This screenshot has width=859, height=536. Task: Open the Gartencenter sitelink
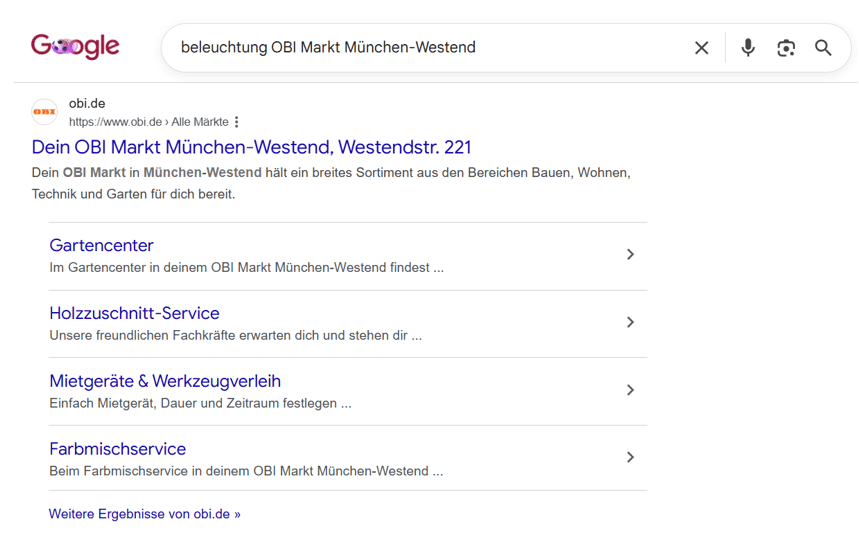pyautogui.click(x=101, y=245)
